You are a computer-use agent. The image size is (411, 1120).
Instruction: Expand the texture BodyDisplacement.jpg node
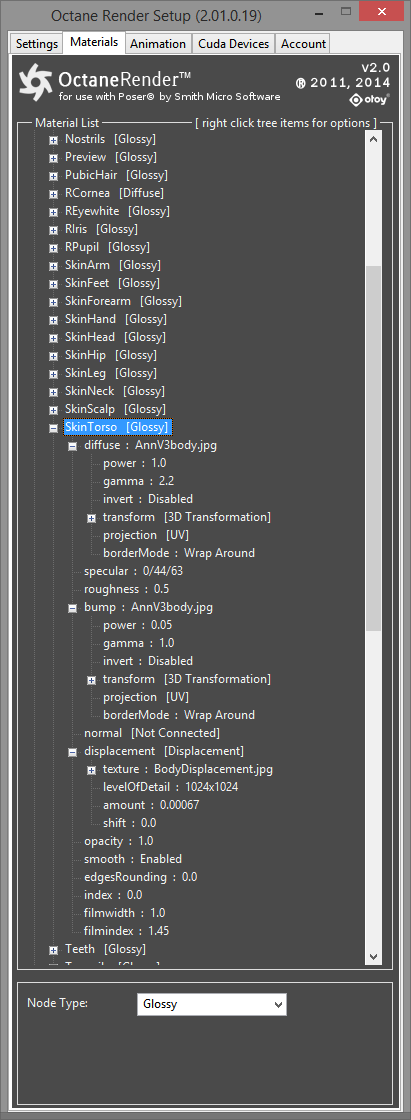[x=91, y=770]
